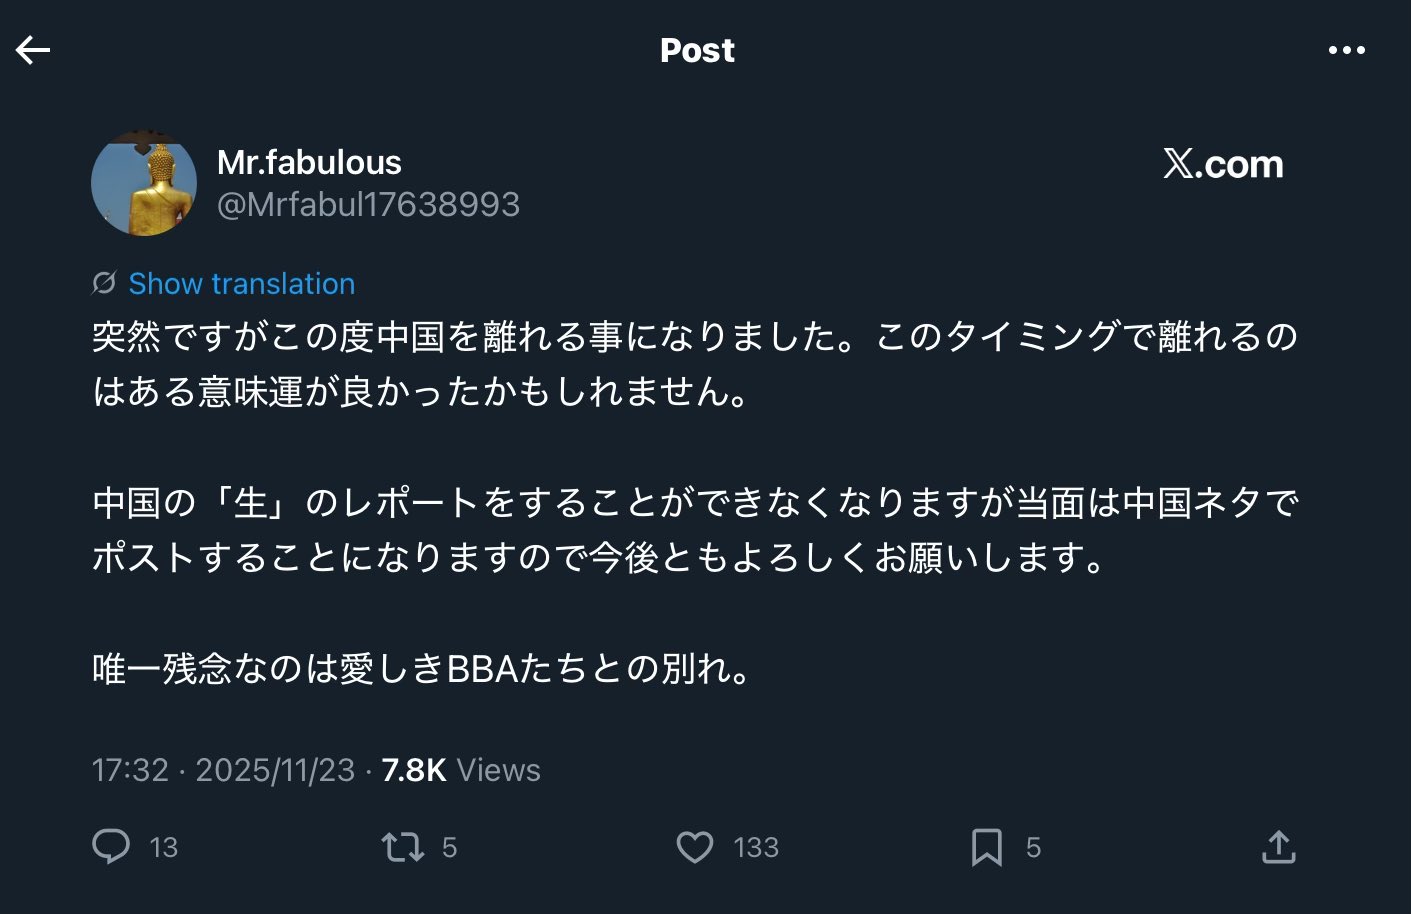Go back with the left arrow
The width and height of the screenshot is (1411, 914).
click(x=33, y=50)
